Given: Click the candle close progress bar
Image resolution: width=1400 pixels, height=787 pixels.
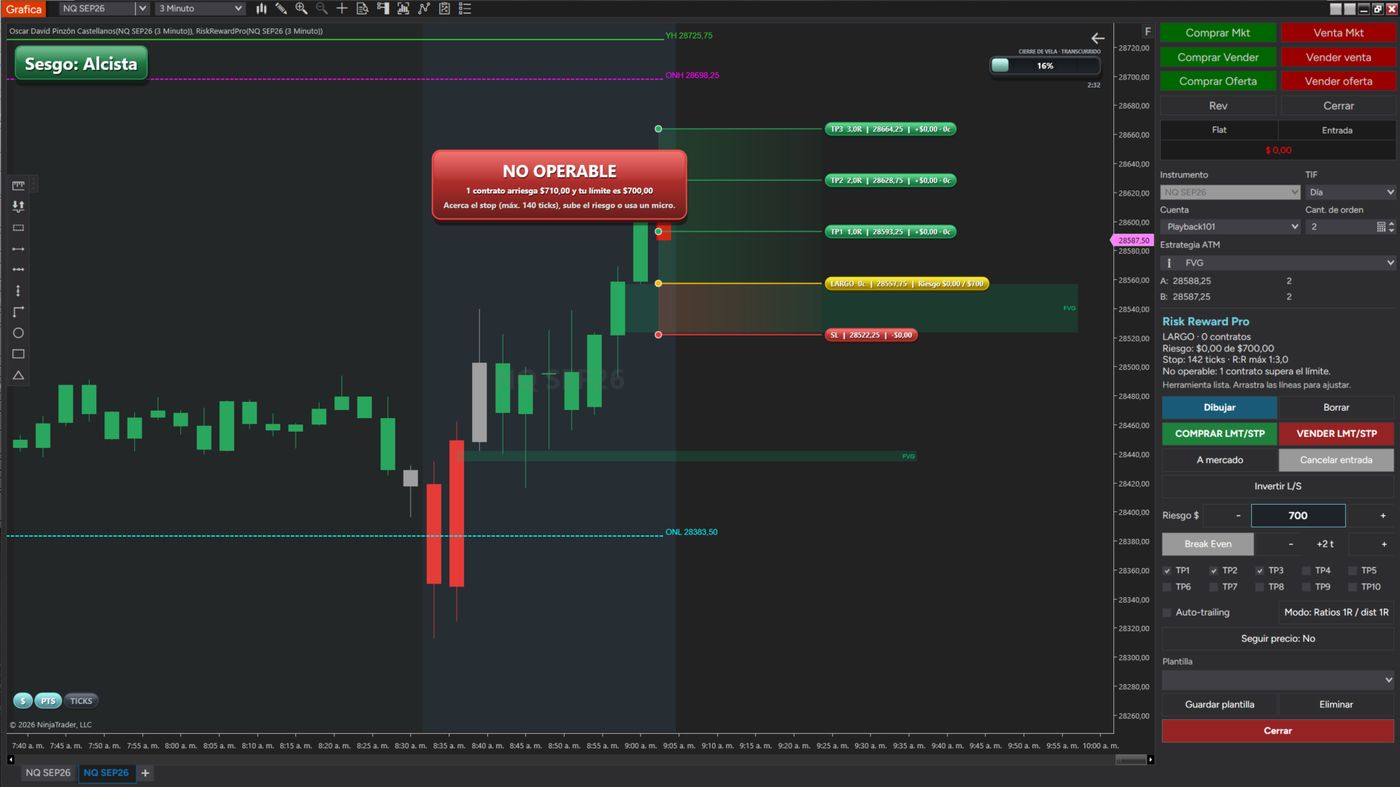Looking at the screenshot, I should [1045, 66].
